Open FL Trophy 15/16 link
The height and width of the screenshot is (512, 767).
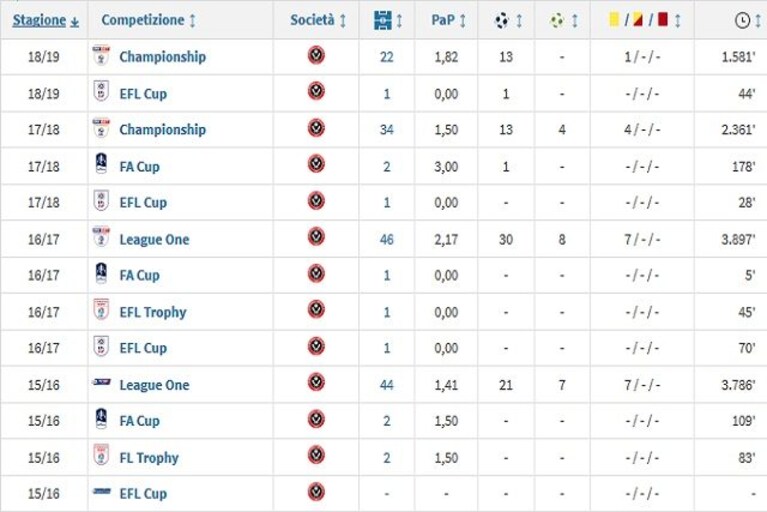[149, 458]
